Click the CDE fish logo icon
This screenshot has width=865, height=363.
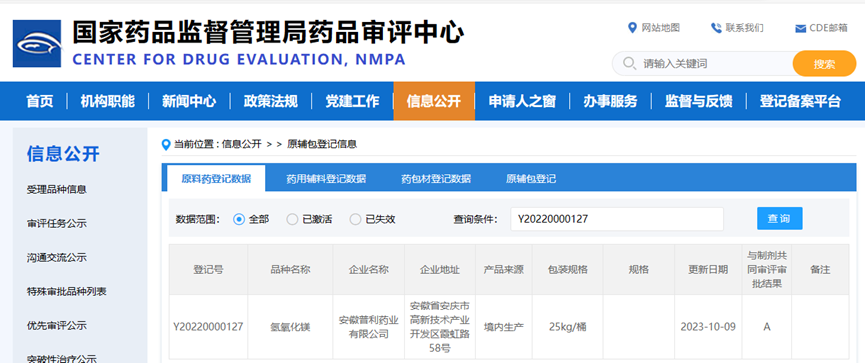click(x=36, y=44)
